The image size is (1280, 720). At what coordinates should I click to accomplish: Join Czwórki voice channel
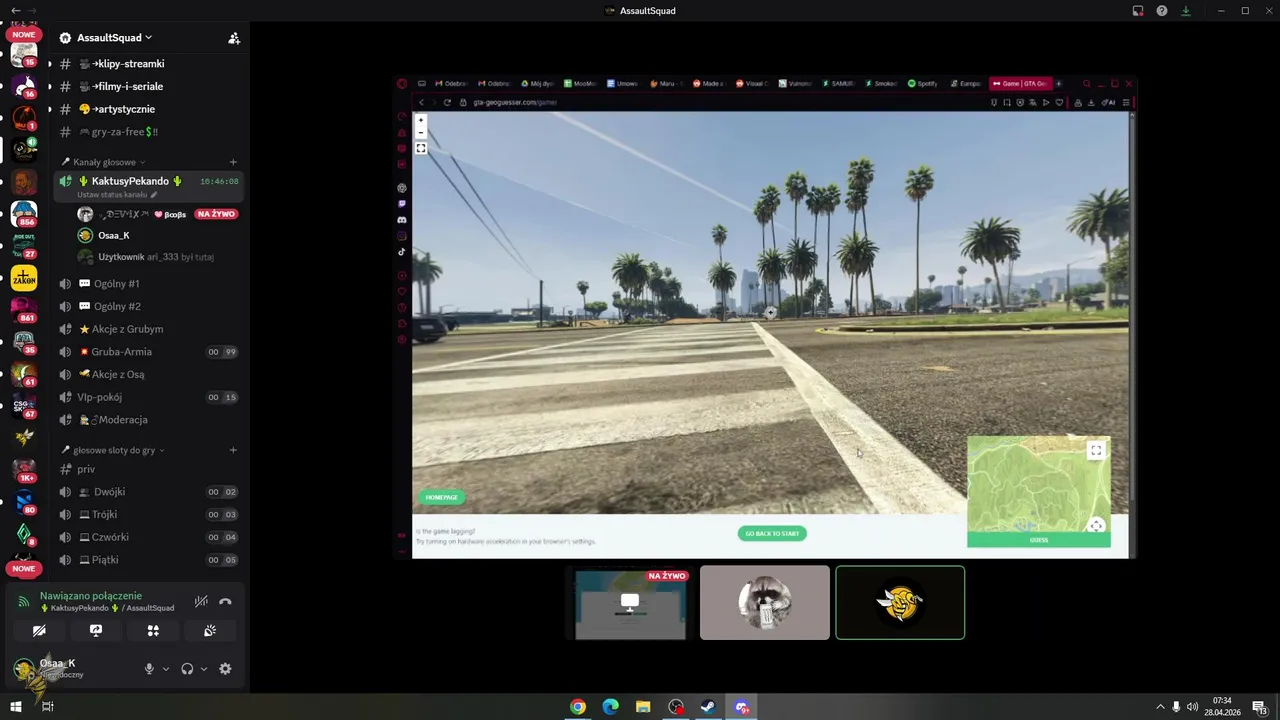pyautogui.click(x=148, y=537)
